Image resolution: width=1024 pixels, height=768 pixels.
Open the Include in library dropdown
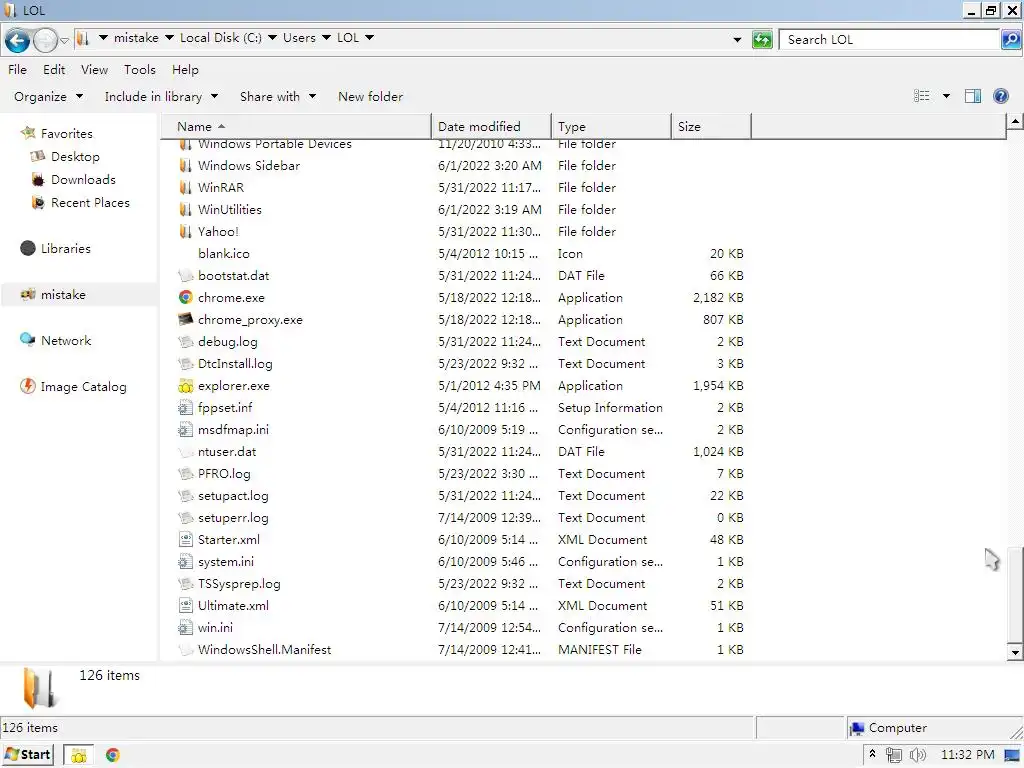[x=161, y=97]
